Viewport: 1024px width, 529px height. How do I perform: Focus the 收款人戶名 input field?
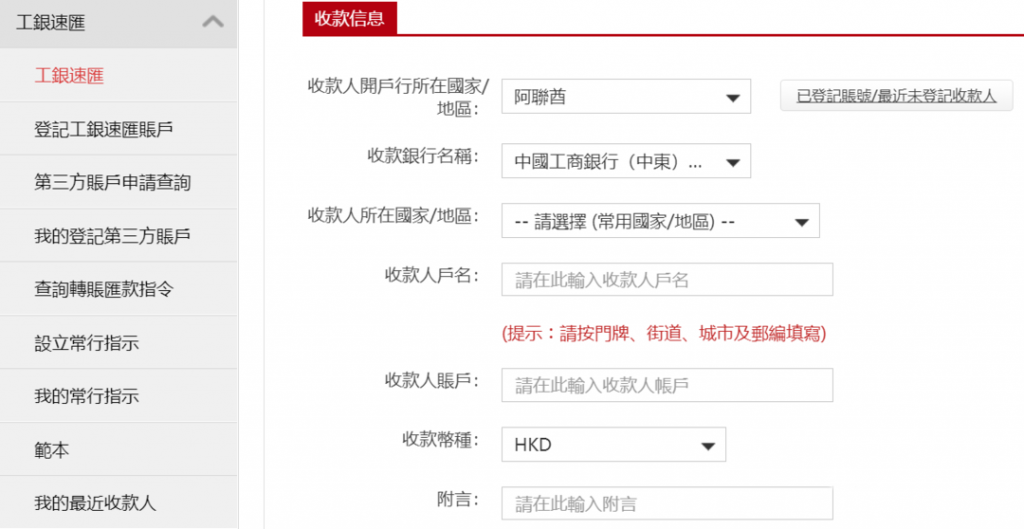(667, 280)
